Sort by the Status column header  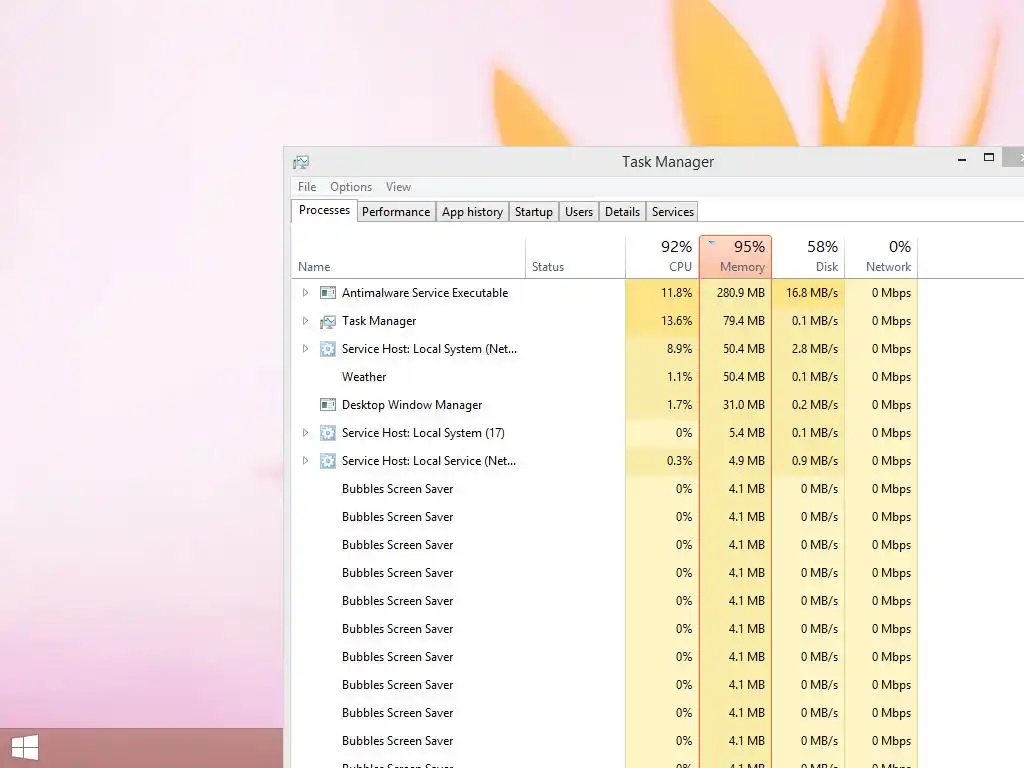(575, 257)
